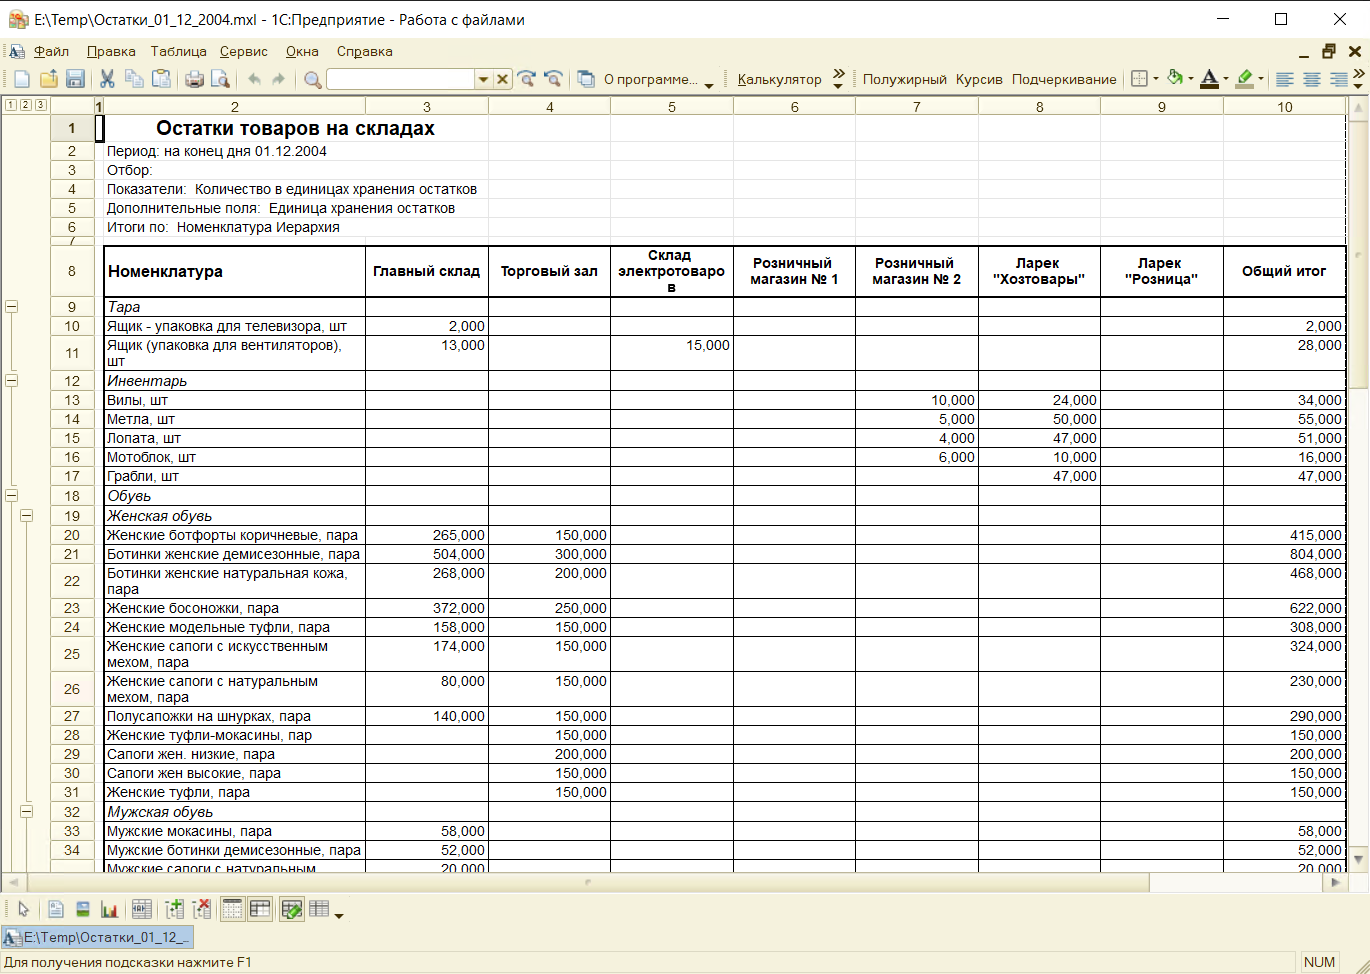
Task: Click the Cut scissors icon
Action: tap(107, 79)
